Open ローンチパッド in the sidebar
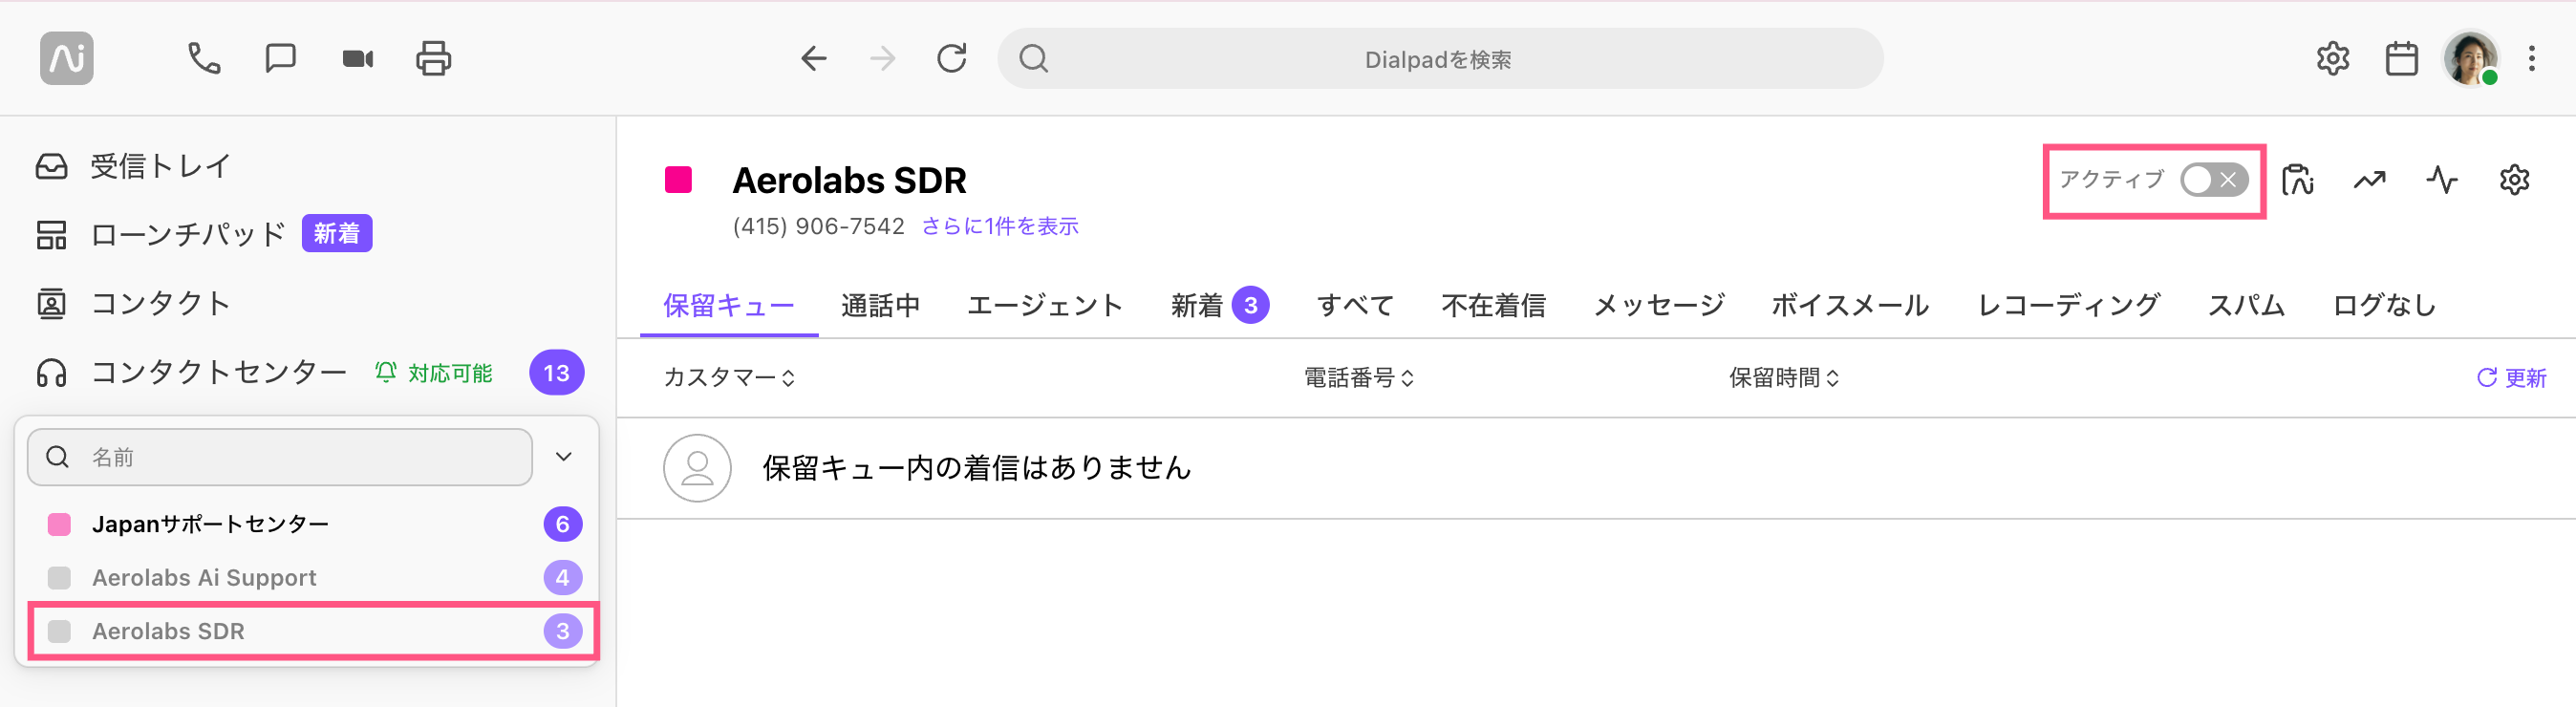The width and height of the screenshot is (2576, 707). [x=188, y=234]
